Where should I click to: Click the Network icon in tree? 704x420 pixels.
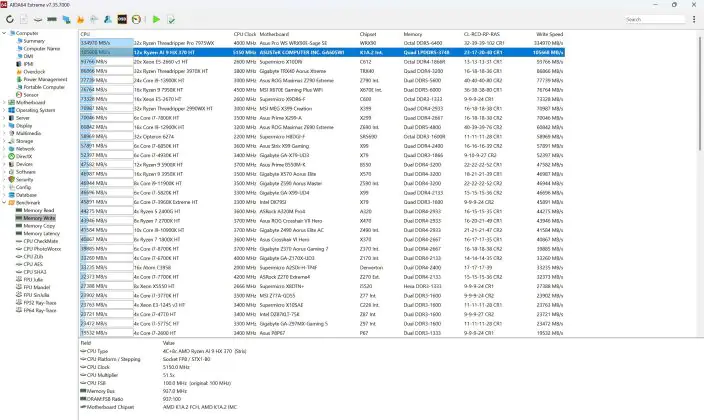[12, 149]
